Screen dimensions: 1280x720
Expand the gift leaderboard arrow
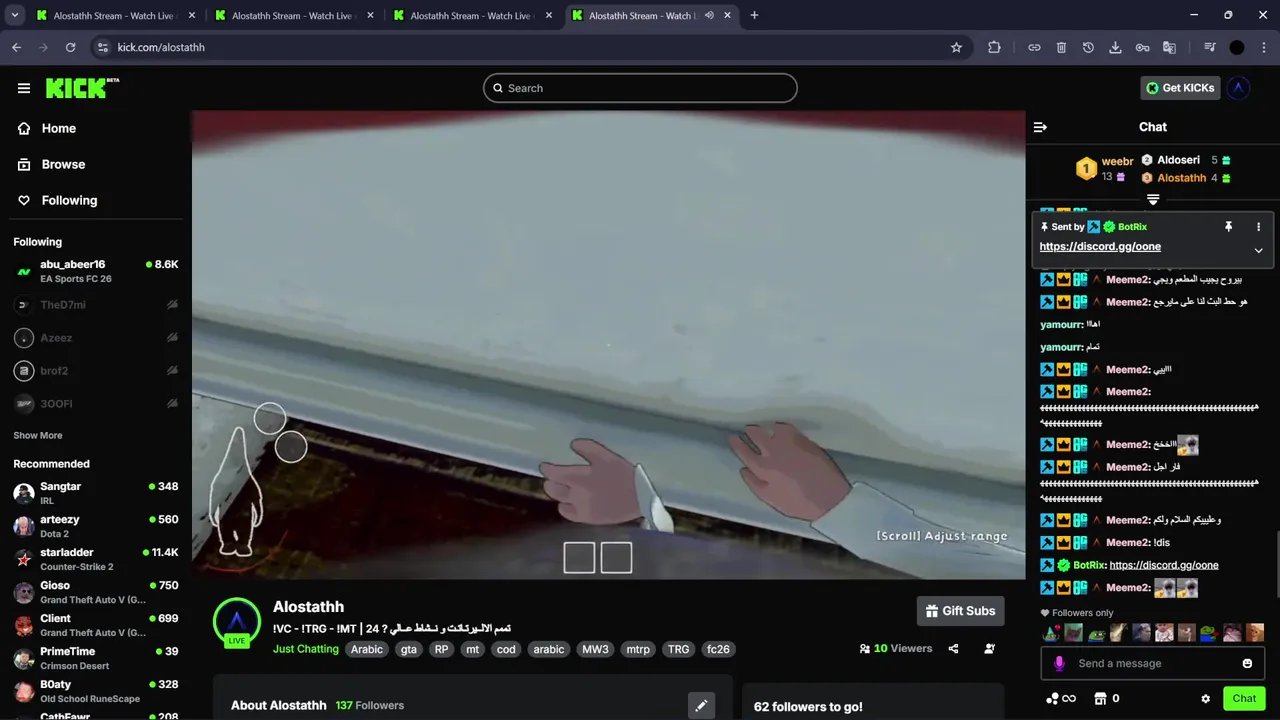(x=1153, y=200)
